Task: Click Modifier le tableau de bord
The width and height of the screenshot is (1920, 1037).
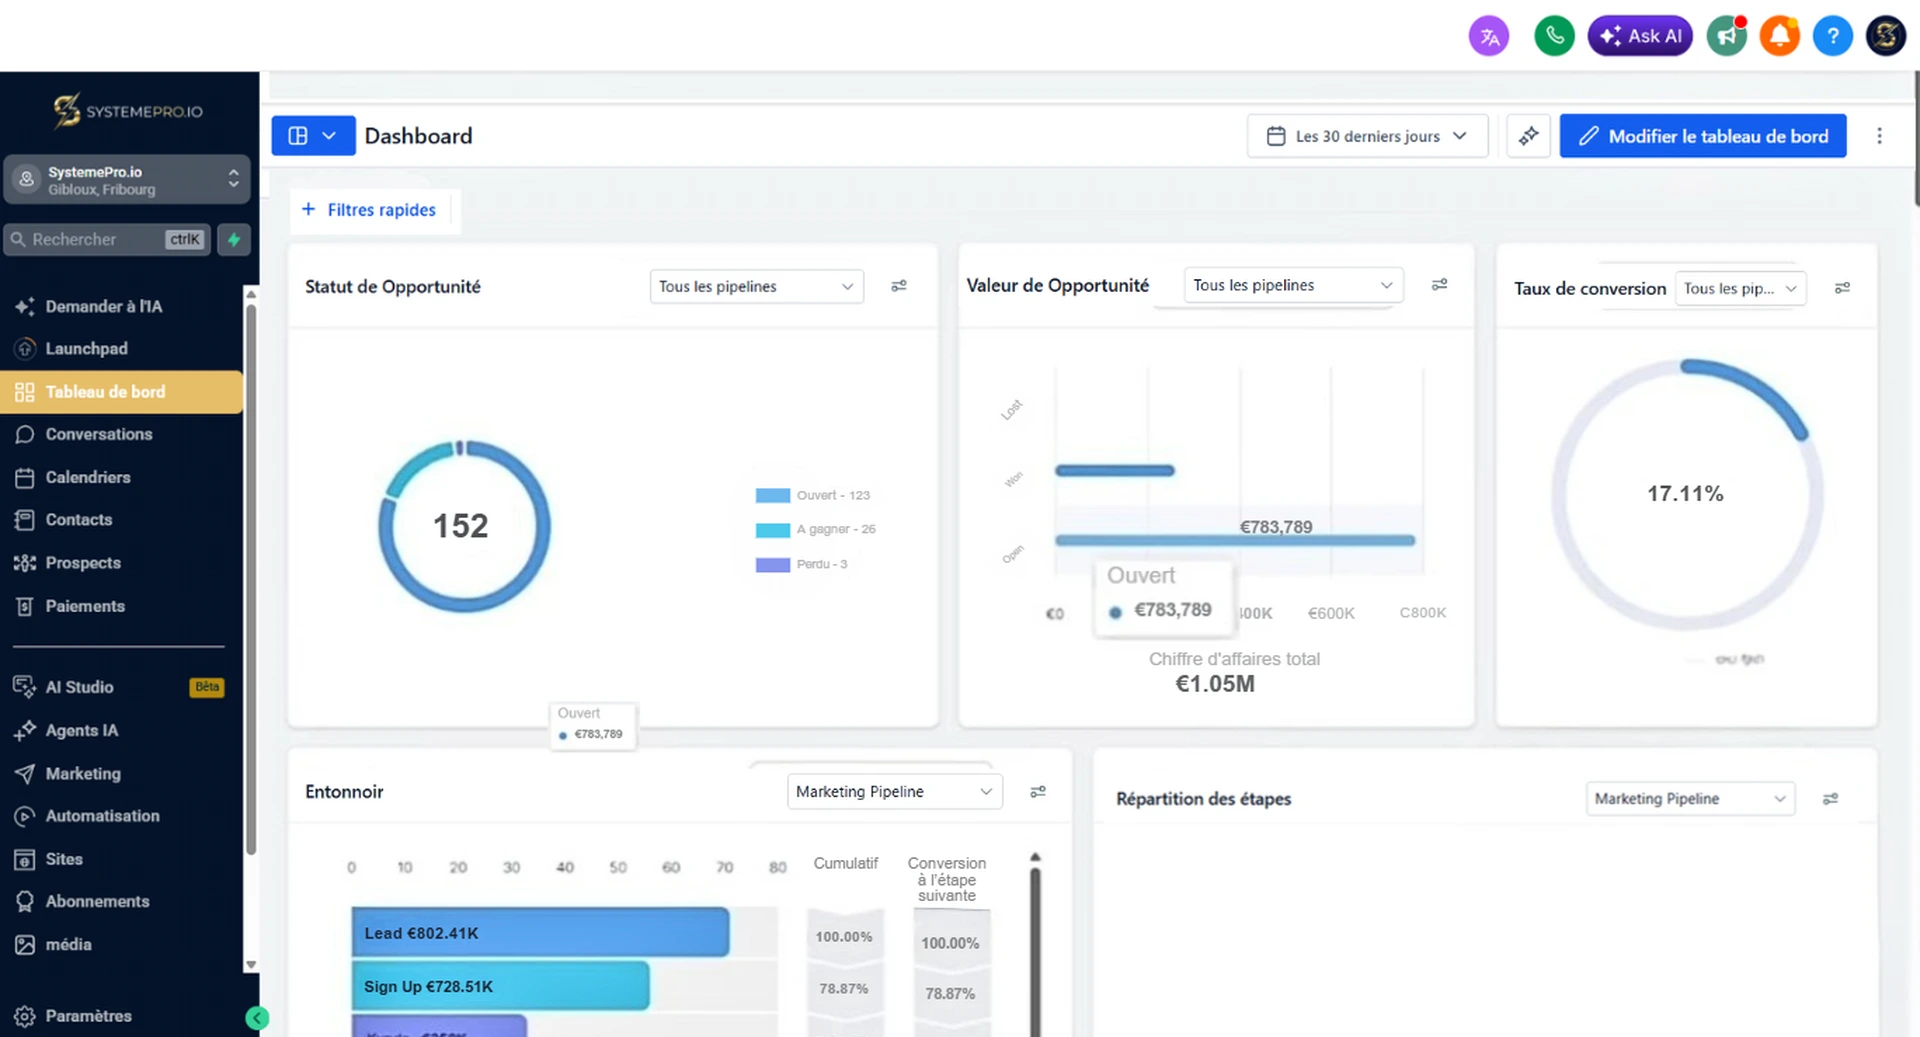Action: click(1703, 136)
